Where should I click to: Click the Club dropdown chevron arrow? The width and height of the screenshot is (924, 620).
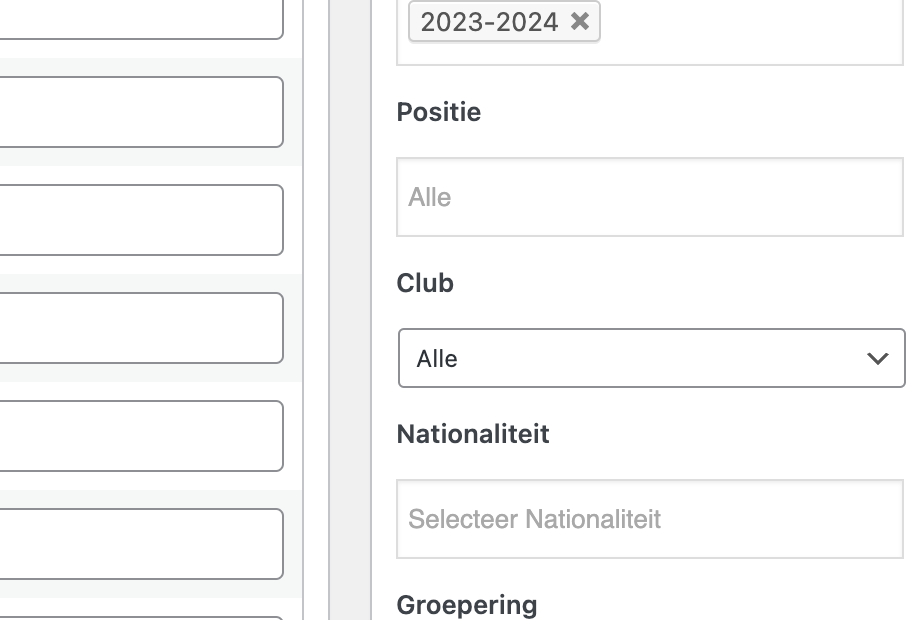(878, 358)
